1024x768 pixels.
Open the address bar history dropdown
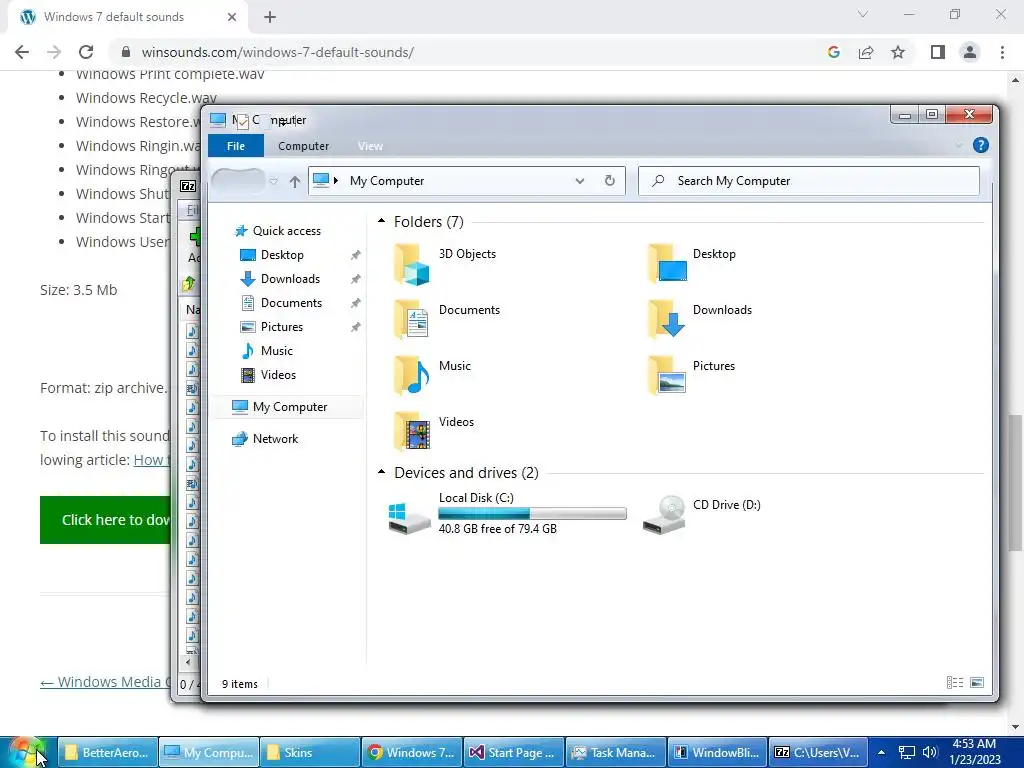coord(579,181)
